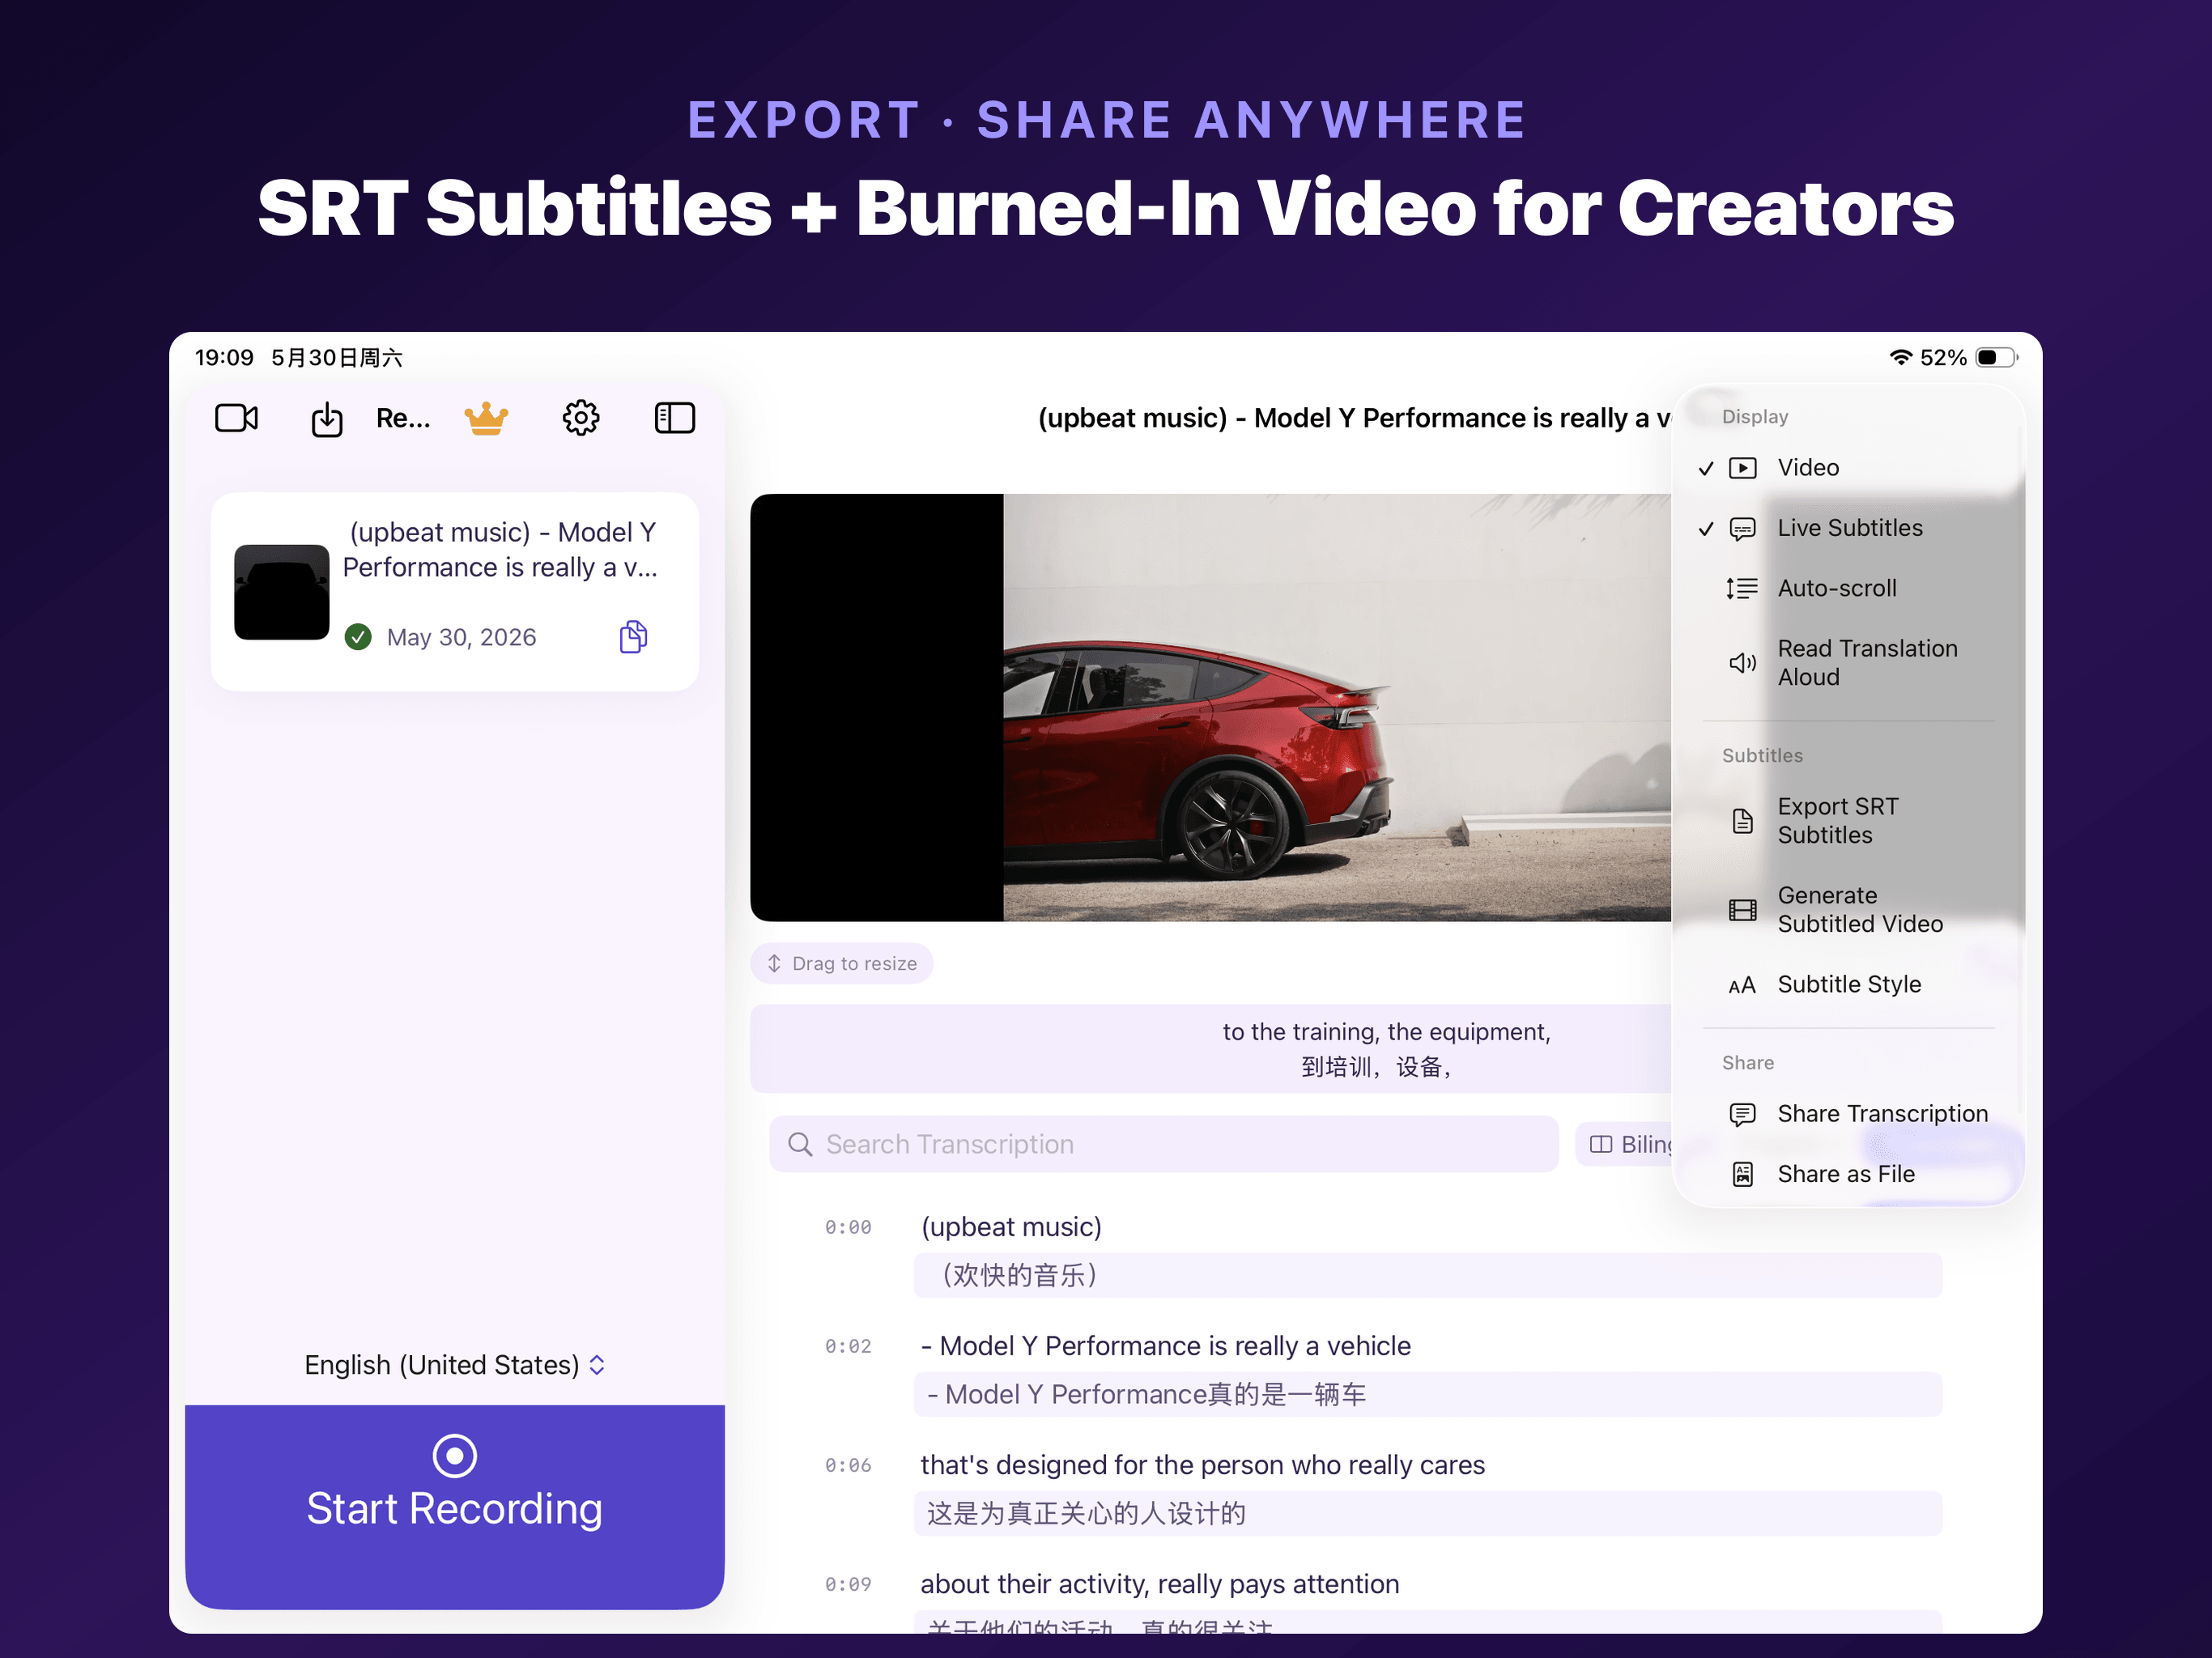Click the Wi-Fi status icon
2212x1658 pixels.
1901,357
